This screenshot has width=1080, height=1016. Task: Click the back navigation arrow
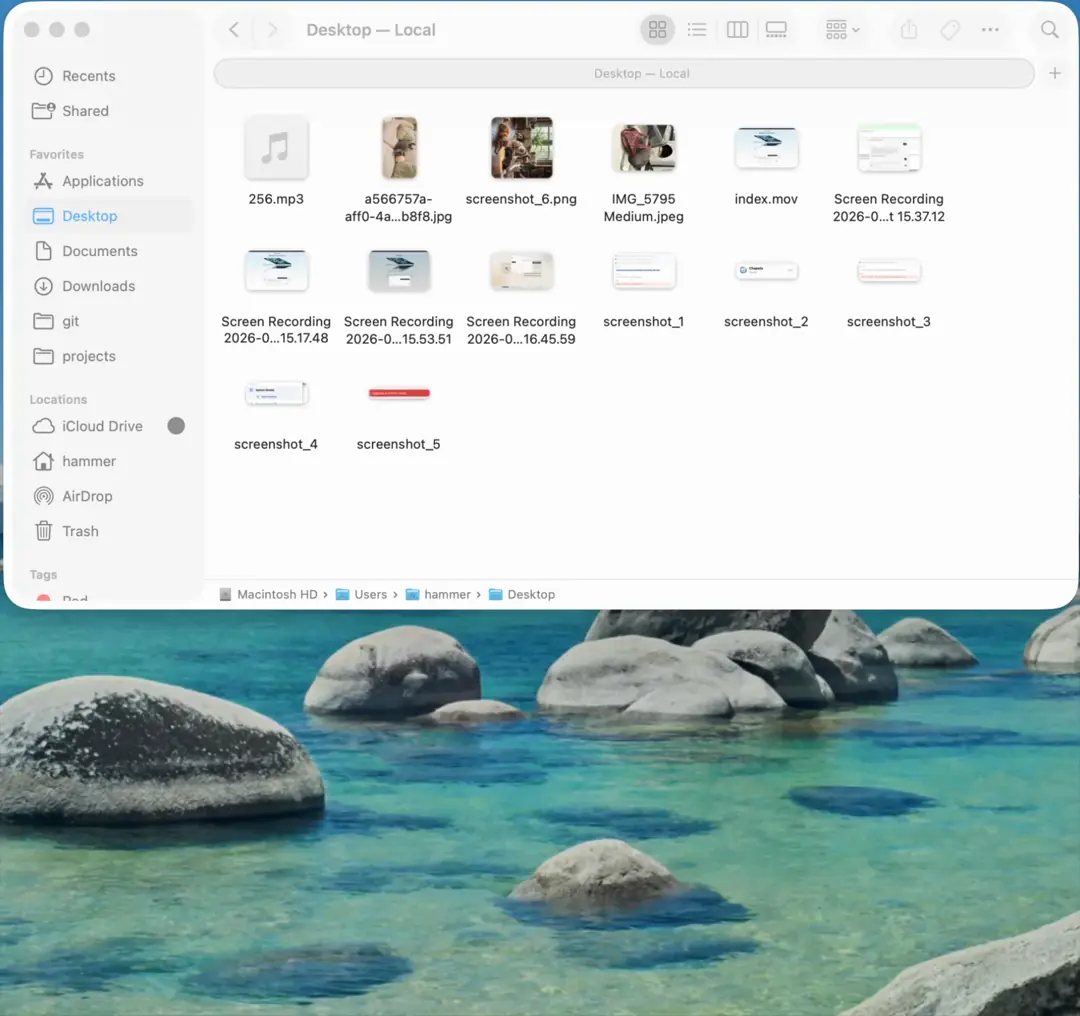tap(234, 30)
